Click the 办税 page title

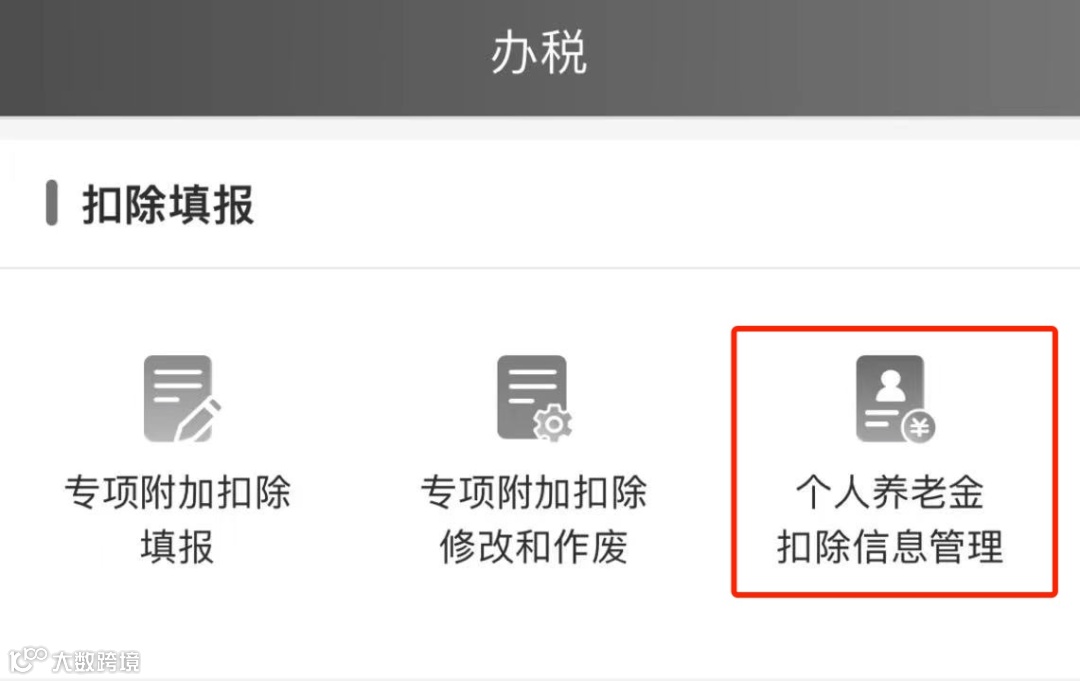tap(539, 53)
